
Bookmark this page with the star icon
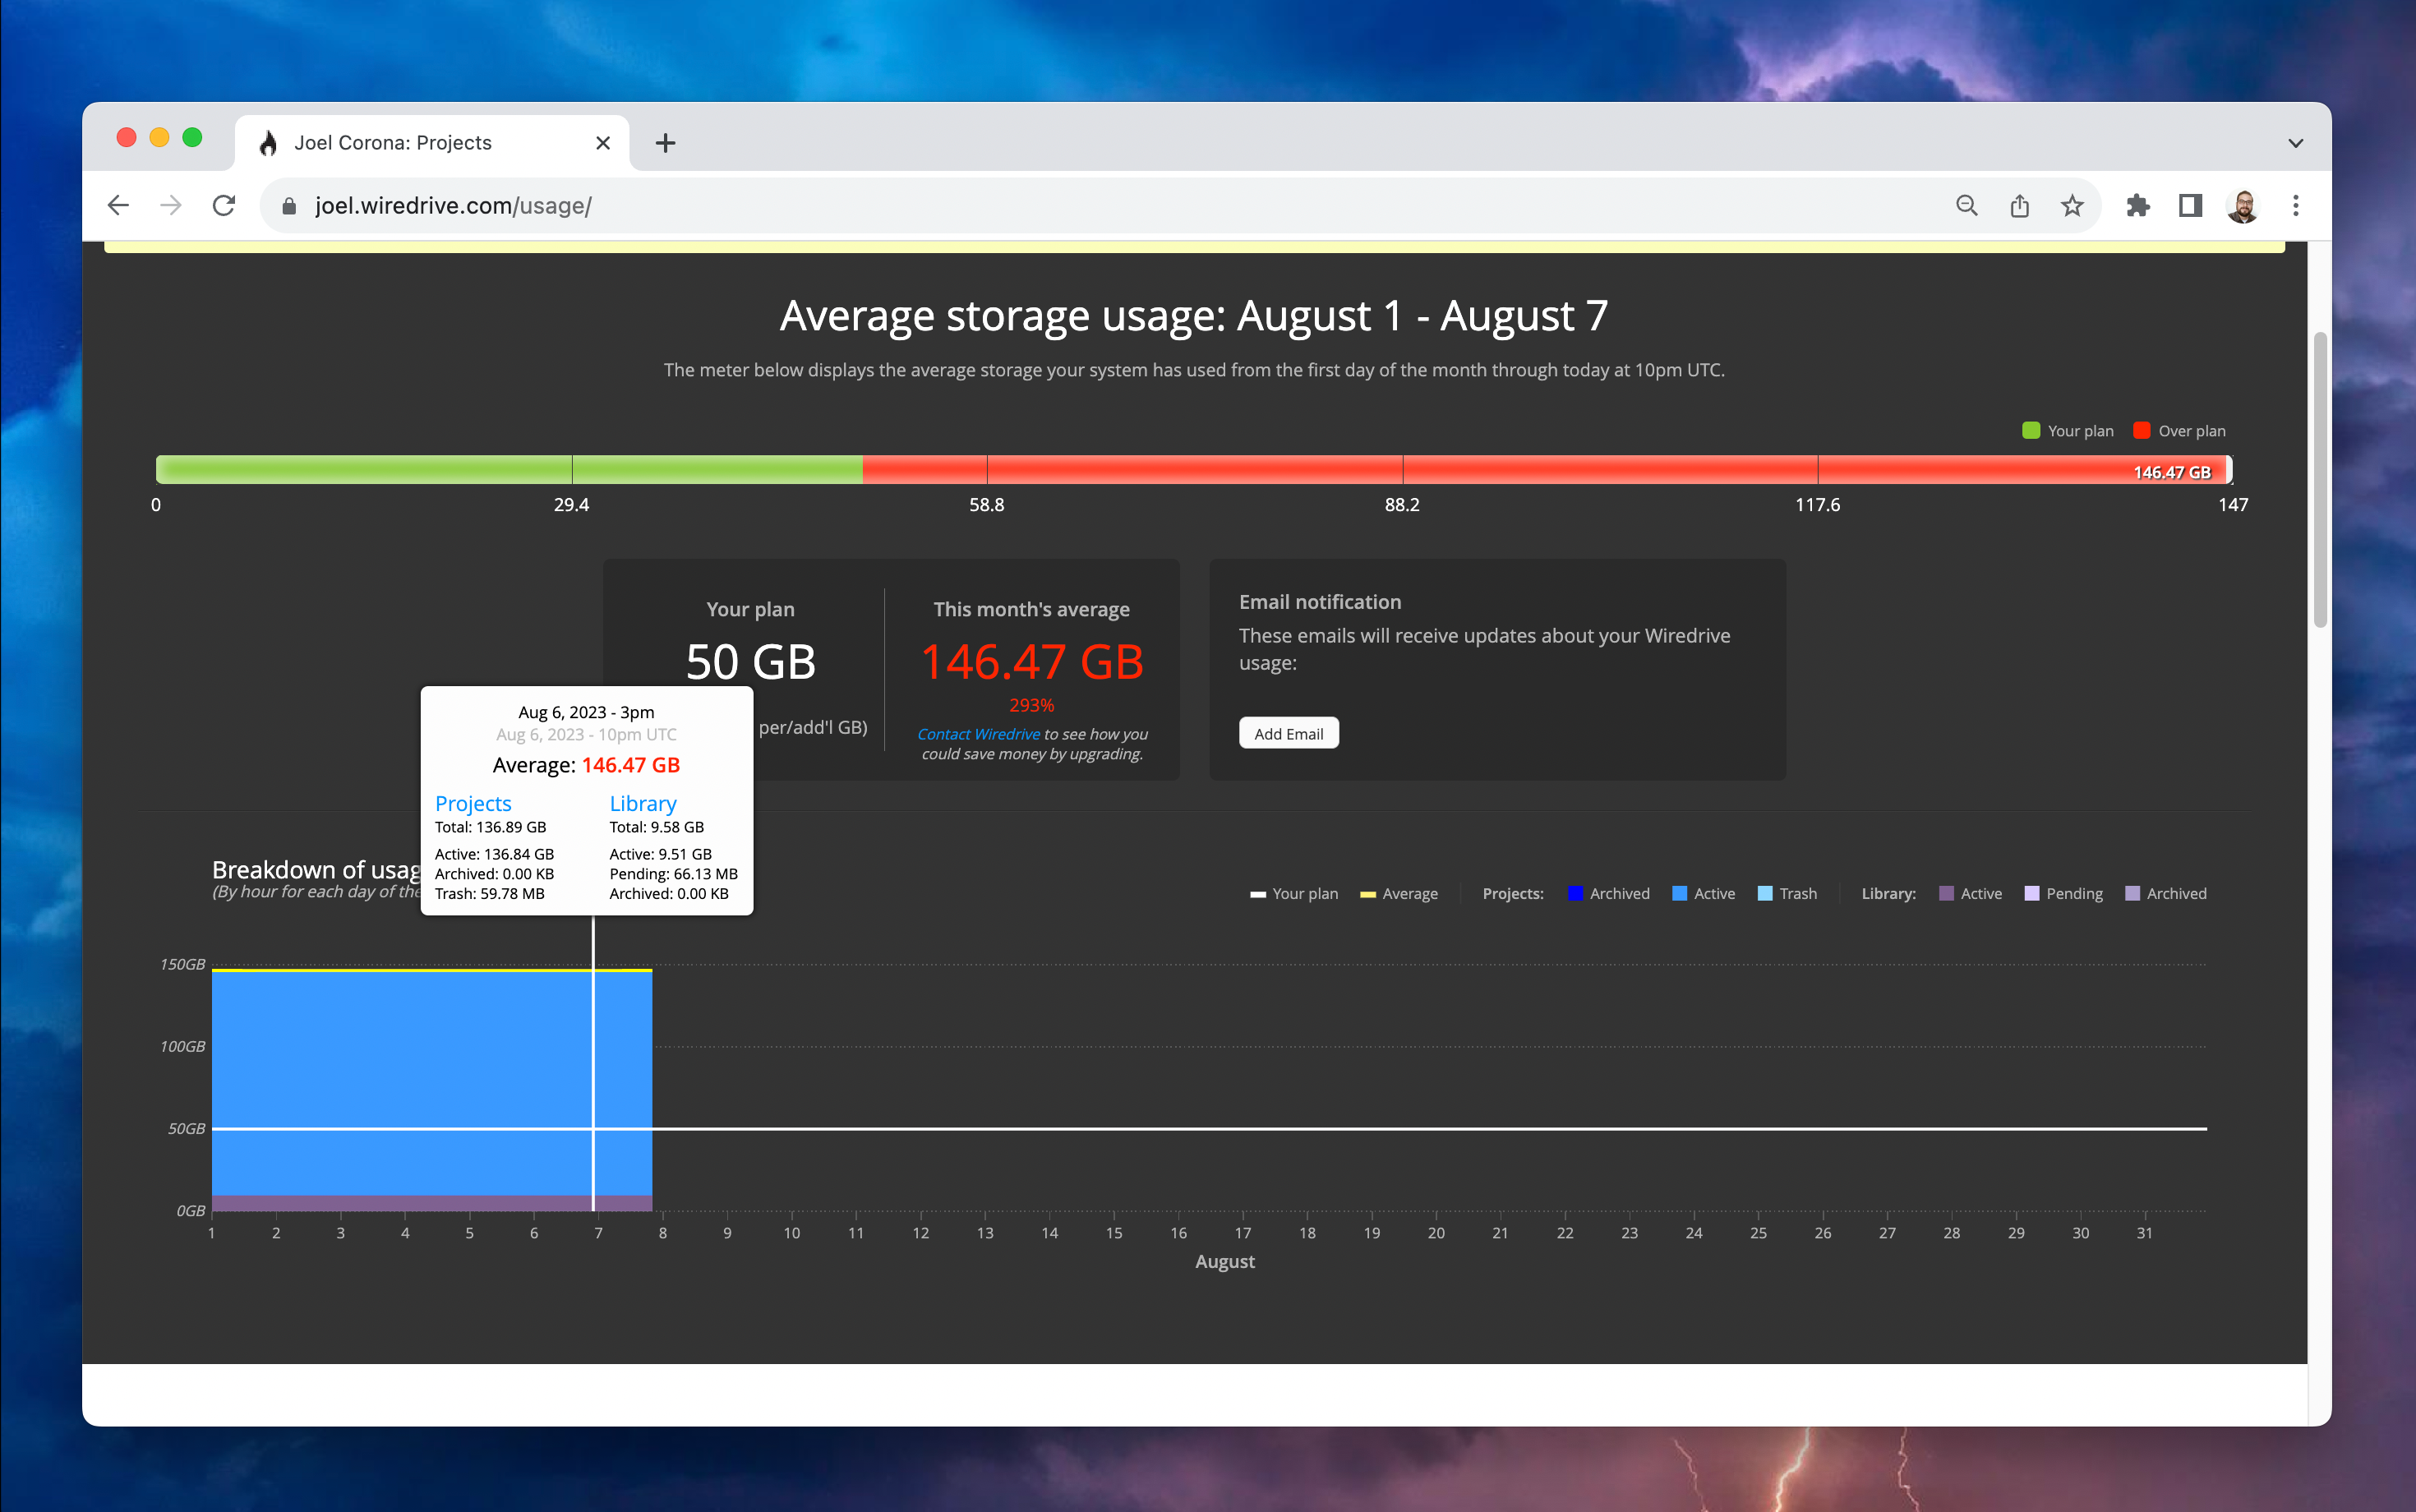point(2071,205)
